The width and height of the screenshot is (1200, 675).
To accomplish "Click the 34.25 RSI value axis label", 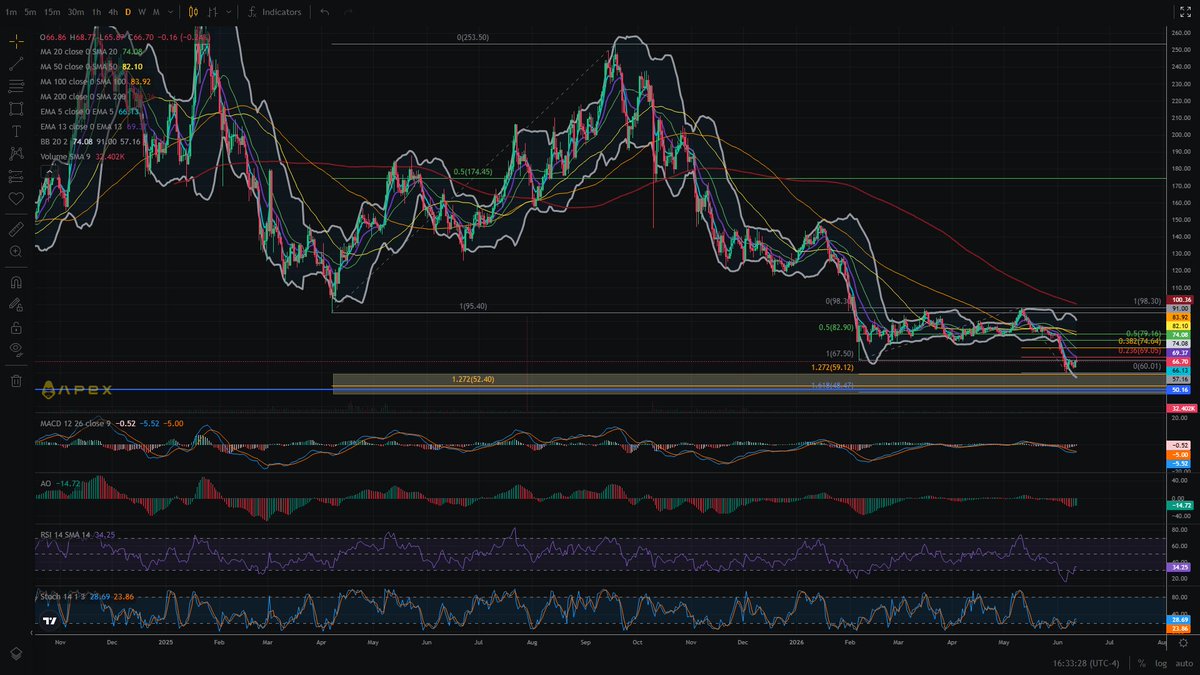I will click(1181, 567).
